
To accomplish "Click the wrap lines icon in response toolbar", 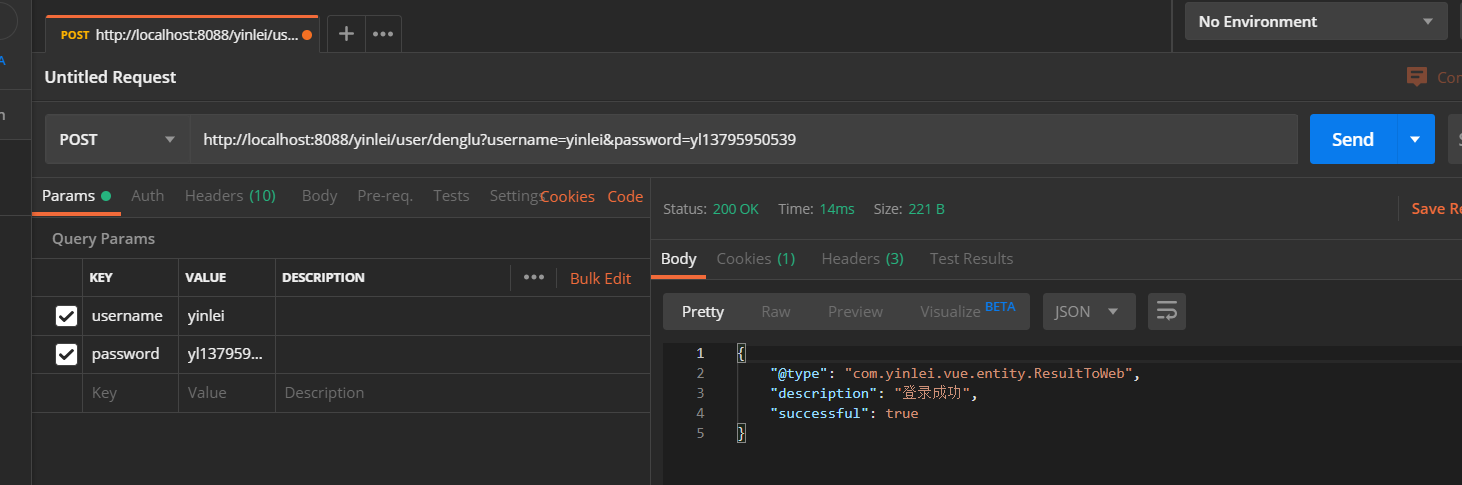I will click(x=1166, y=311).
